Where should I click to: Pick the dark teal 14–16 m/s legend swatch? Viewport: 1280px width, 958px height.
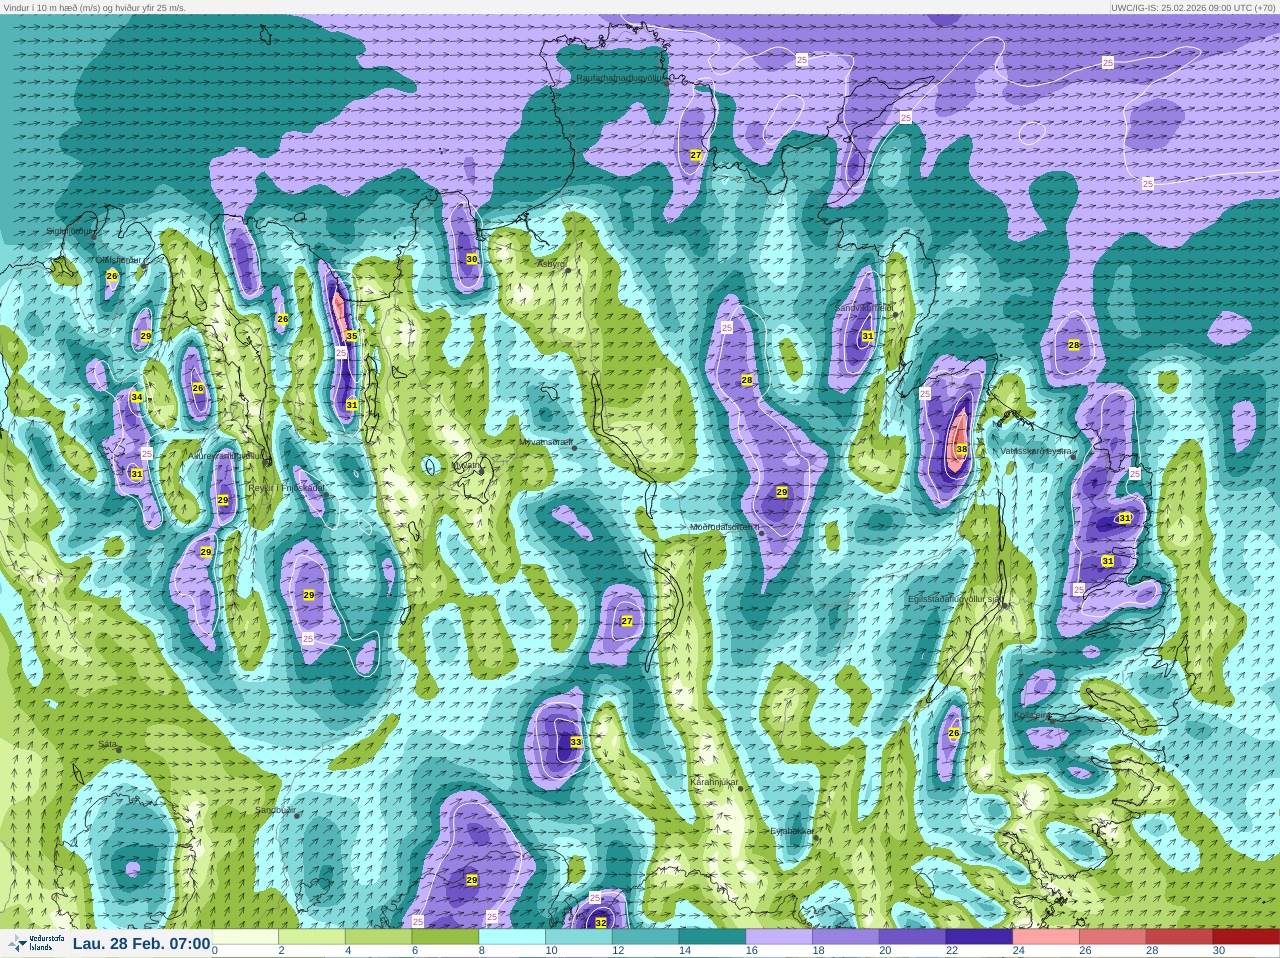pyautogui.click(x=712, y=937)
